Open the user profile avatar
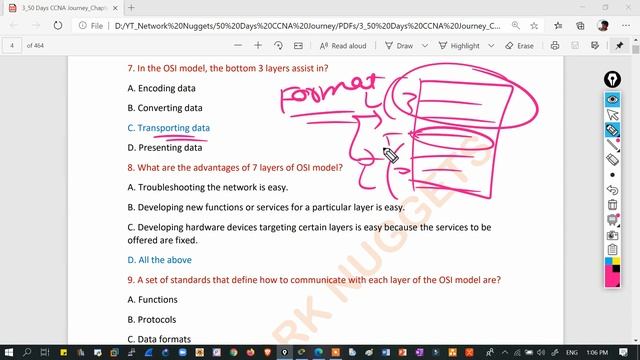 click(x=603, y=26)
